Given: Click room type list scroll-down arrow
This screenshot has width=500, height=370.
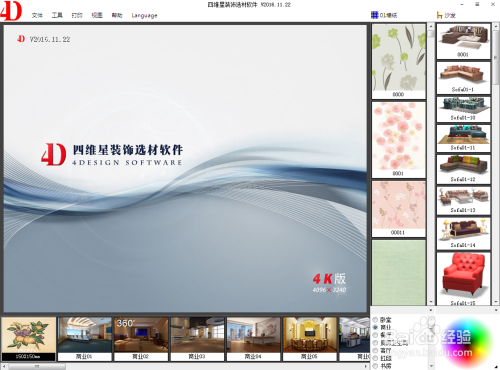Looking at the screenshot, I should [431, 365].
